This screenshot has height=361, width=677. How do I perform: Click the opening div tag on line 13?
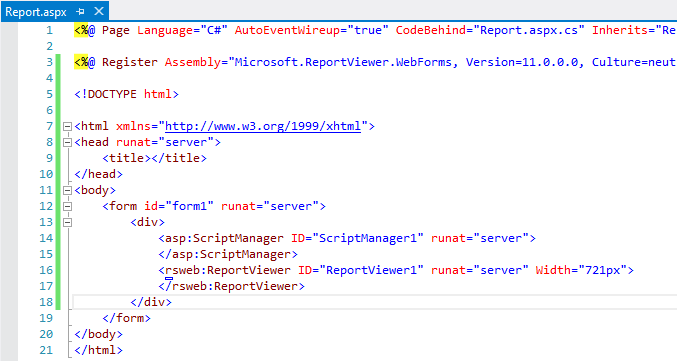click(x=147, y=222)
